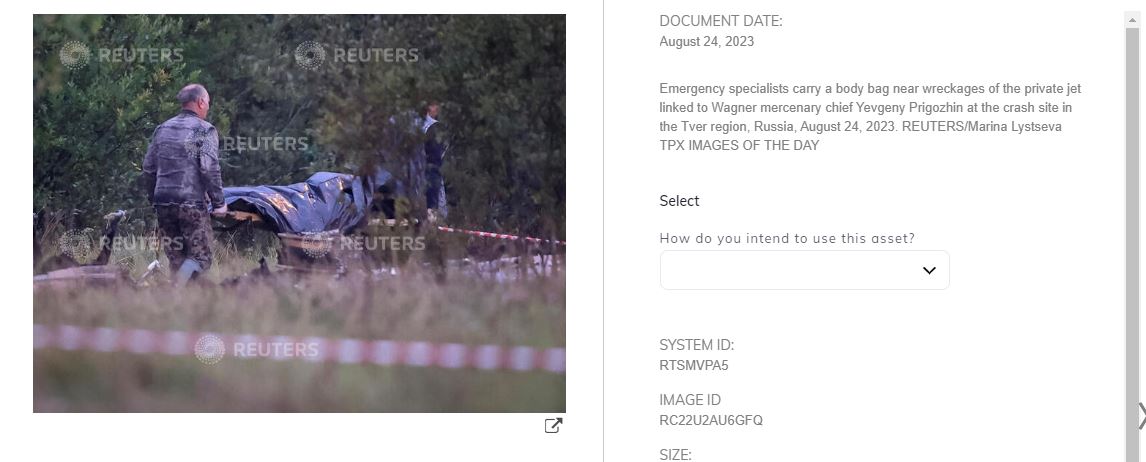The height and width of the screenshot is (462, 1146).
Task: Click the dropdown chevron arrow icon
Action: (x=929, y=270)
